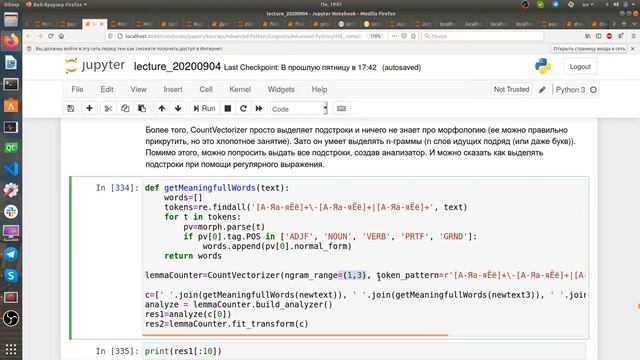Dismiss the network login notification bar
Viewport: 640px width, 360px height.
point(633,49)
